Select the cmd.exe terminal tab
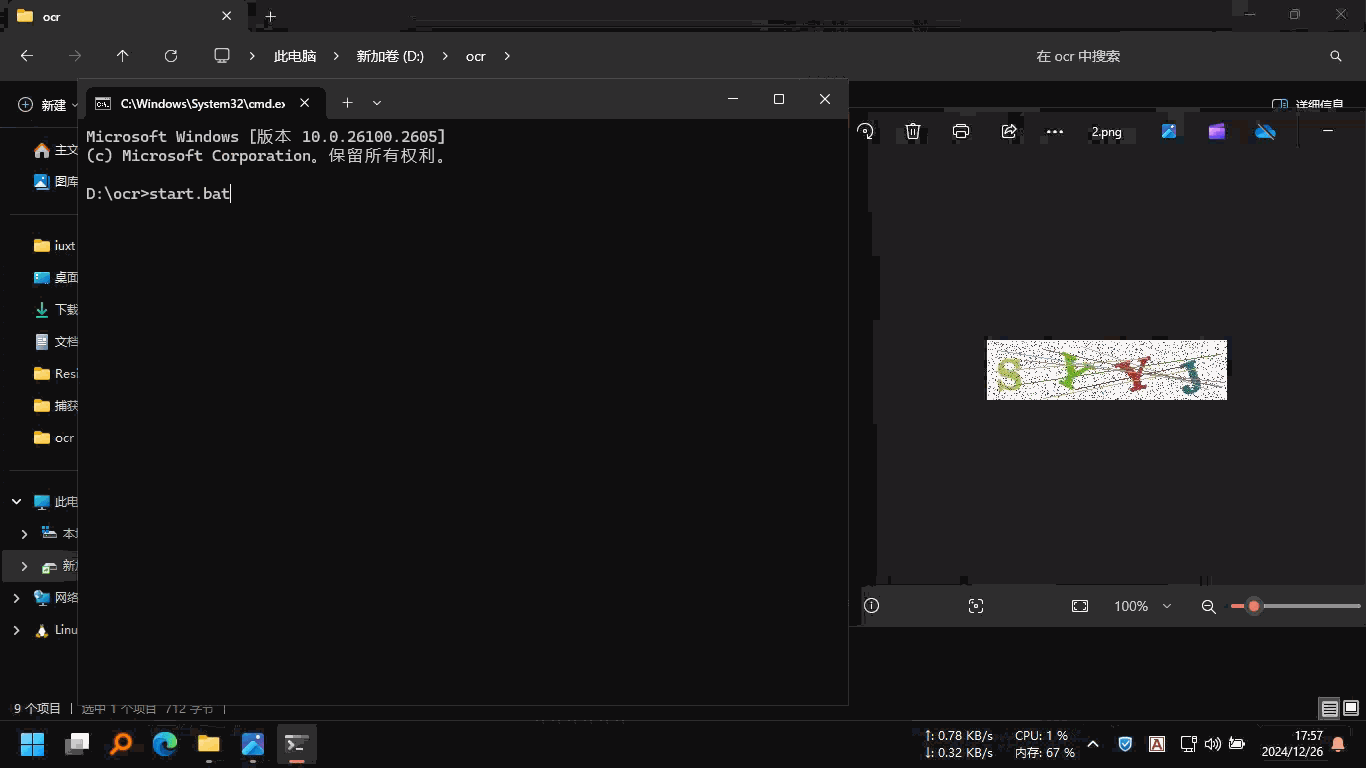 [200, 103]
